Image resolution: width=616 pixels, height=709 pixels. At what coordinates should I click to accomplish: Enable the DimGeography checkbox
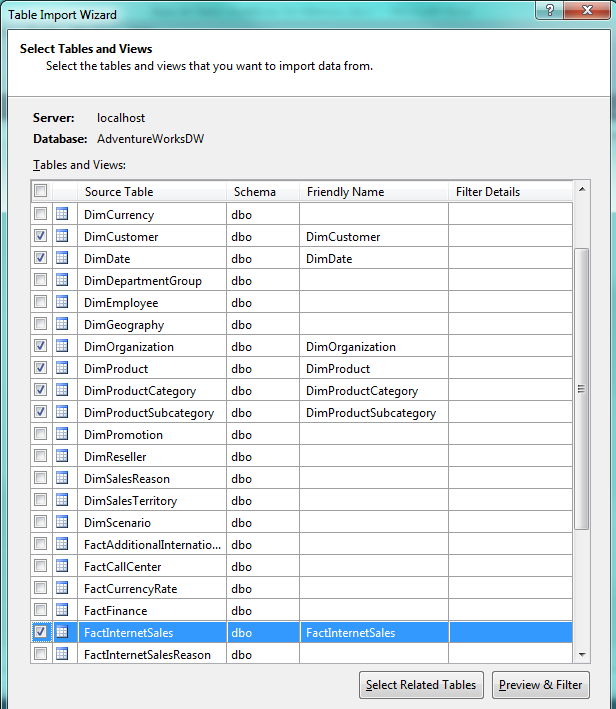click(40, 325)
